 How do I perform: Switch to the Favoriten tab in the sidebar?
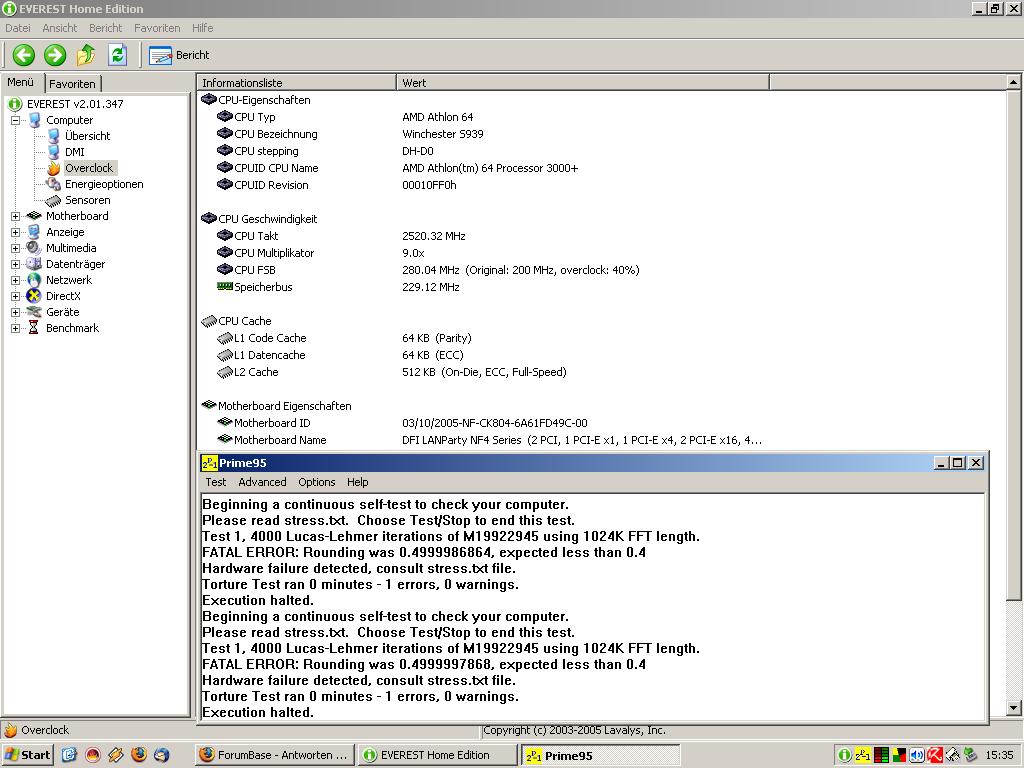[x=72, y=84]
